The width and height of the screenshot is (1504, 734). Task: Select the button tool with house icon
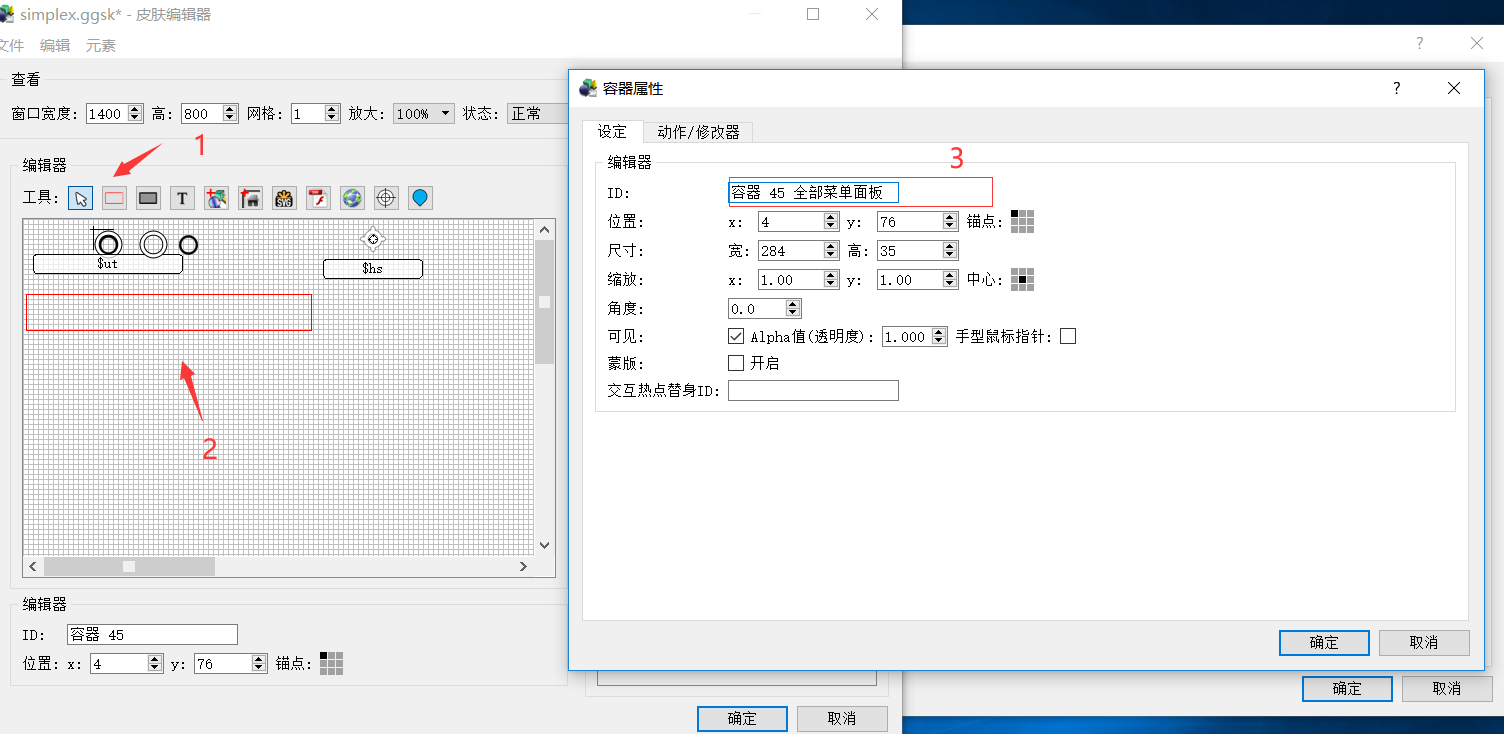(250, 198)
